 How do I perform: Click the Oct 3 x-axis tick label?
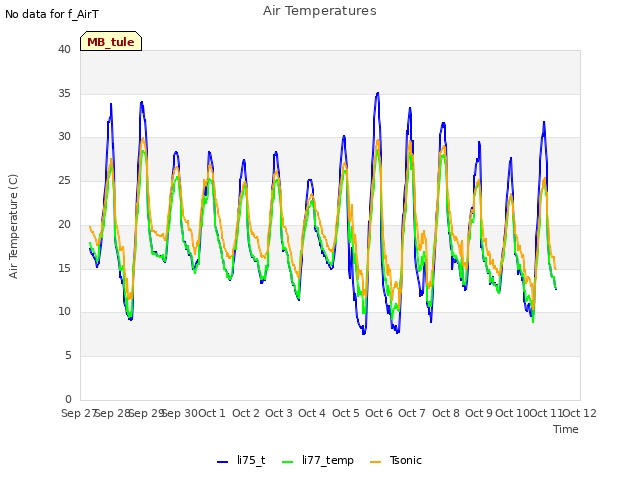[279, 413]
